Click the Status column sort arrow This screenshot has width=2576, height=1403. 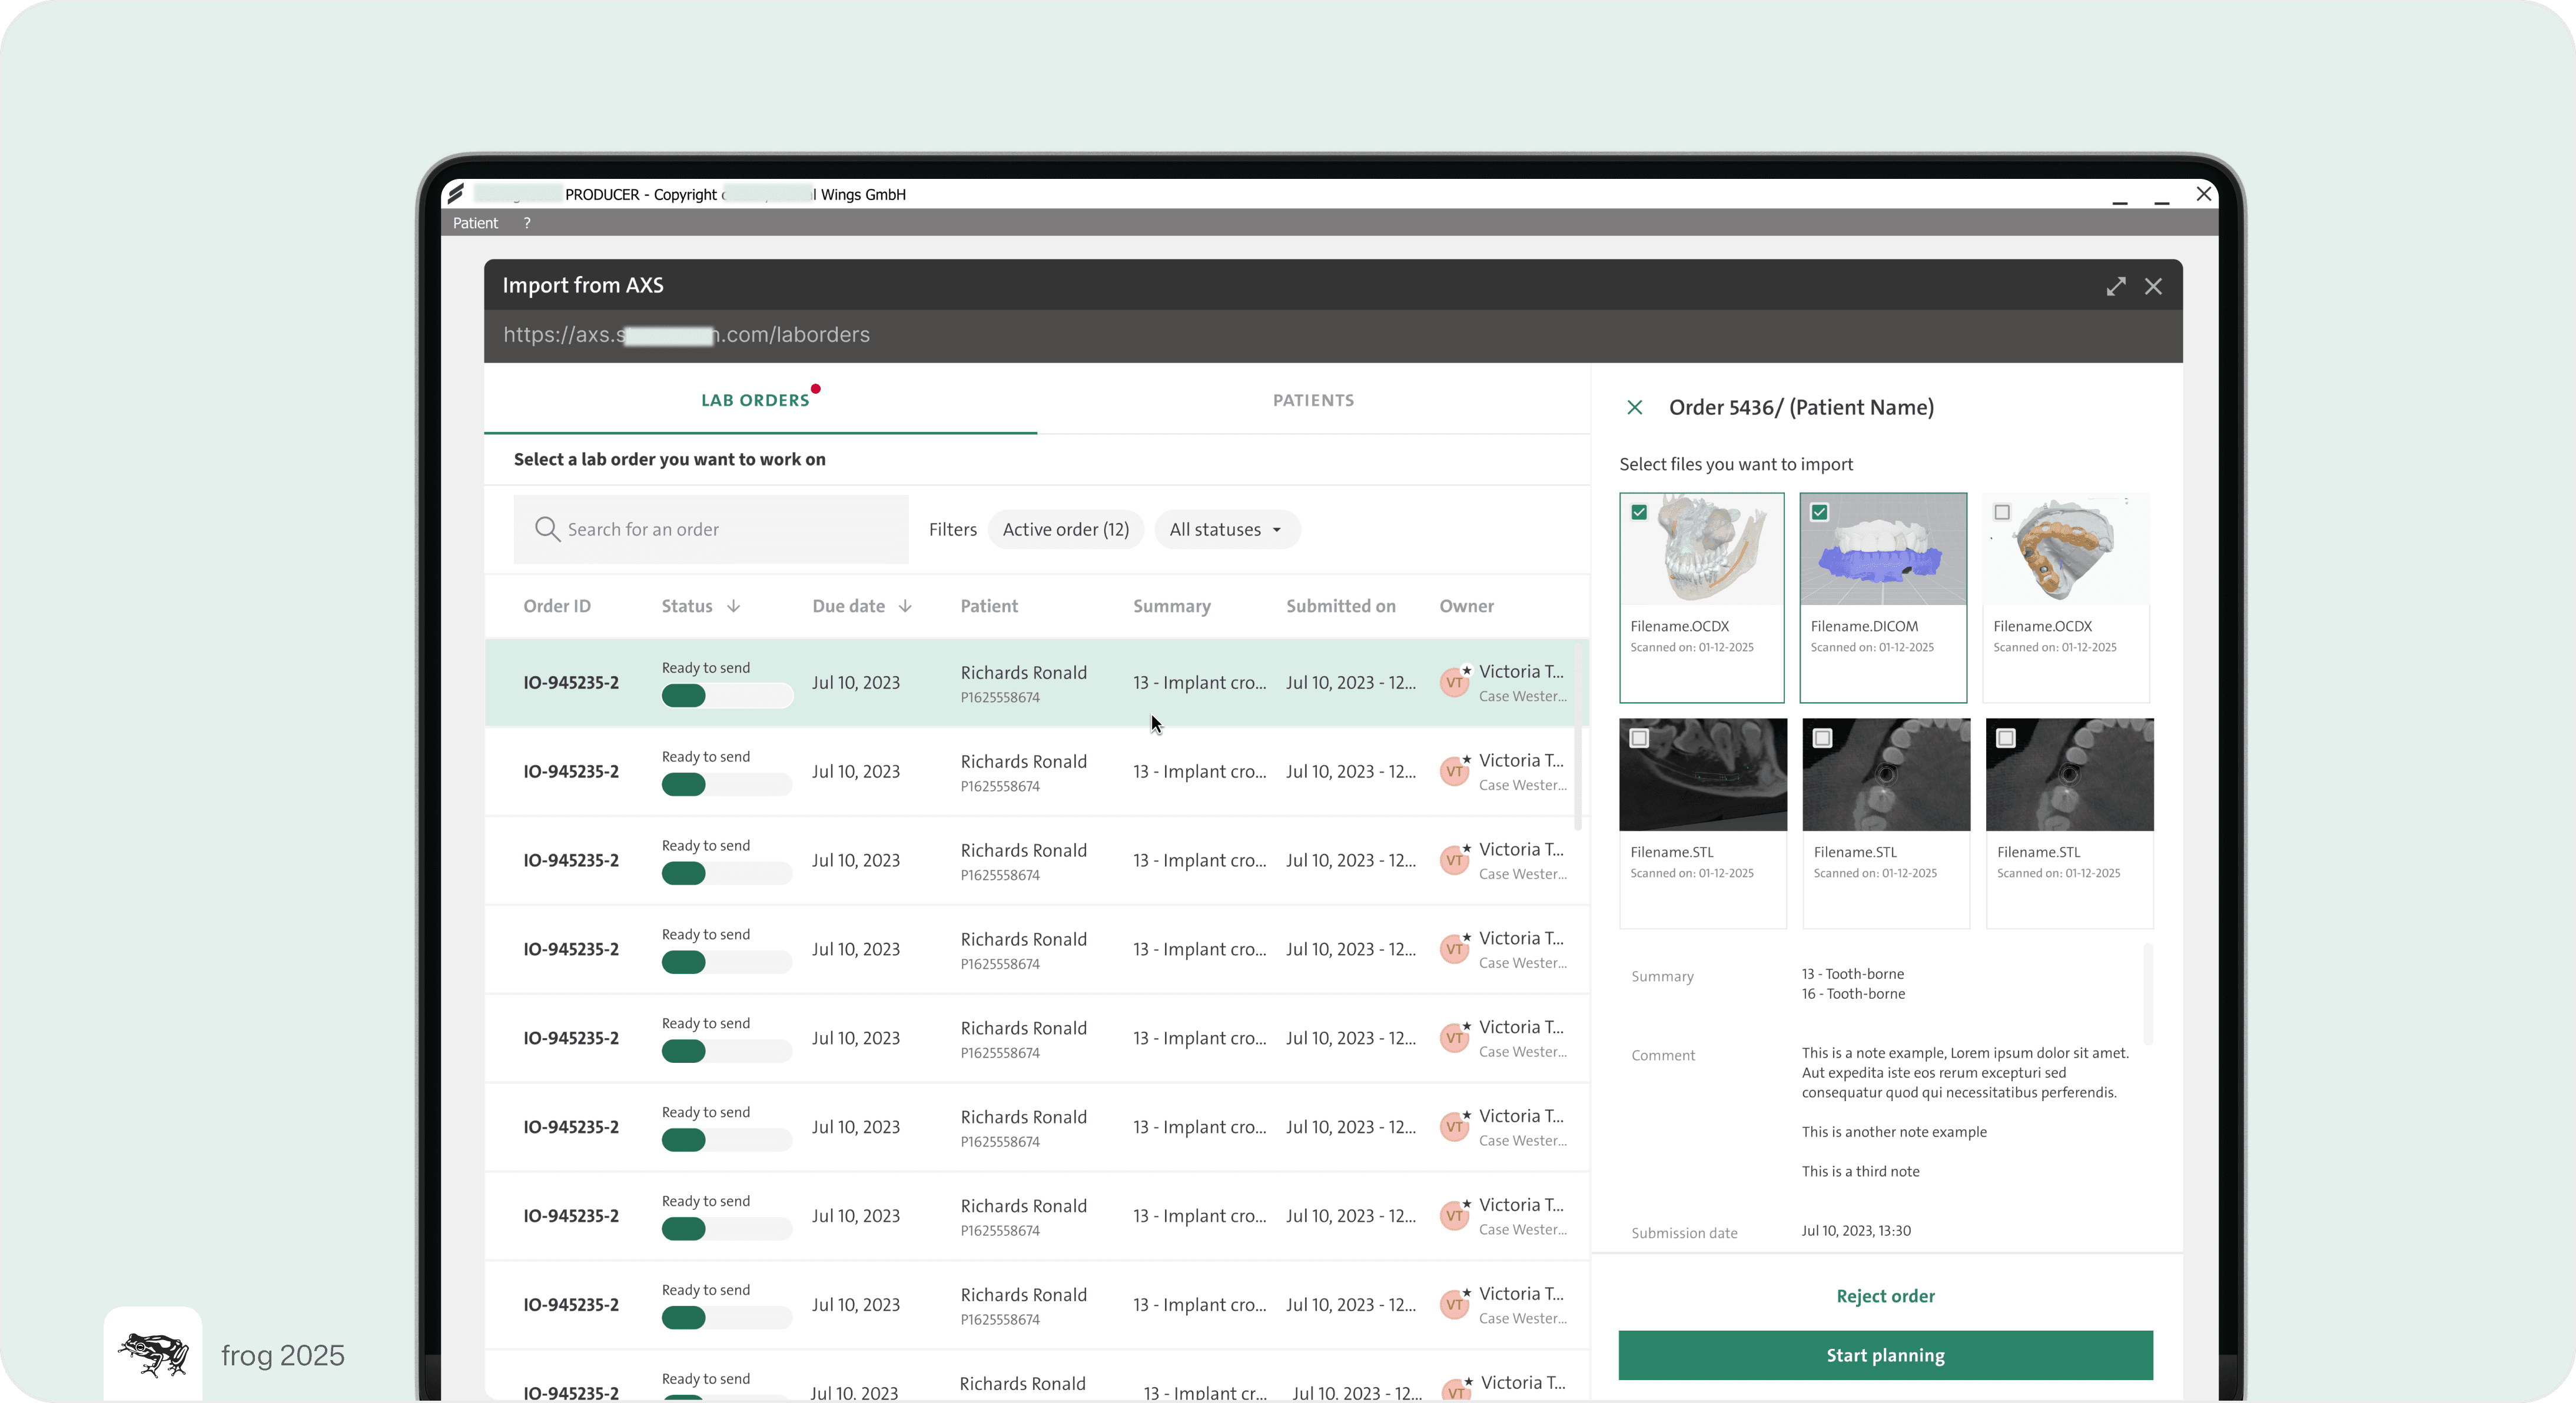(733, 606)
